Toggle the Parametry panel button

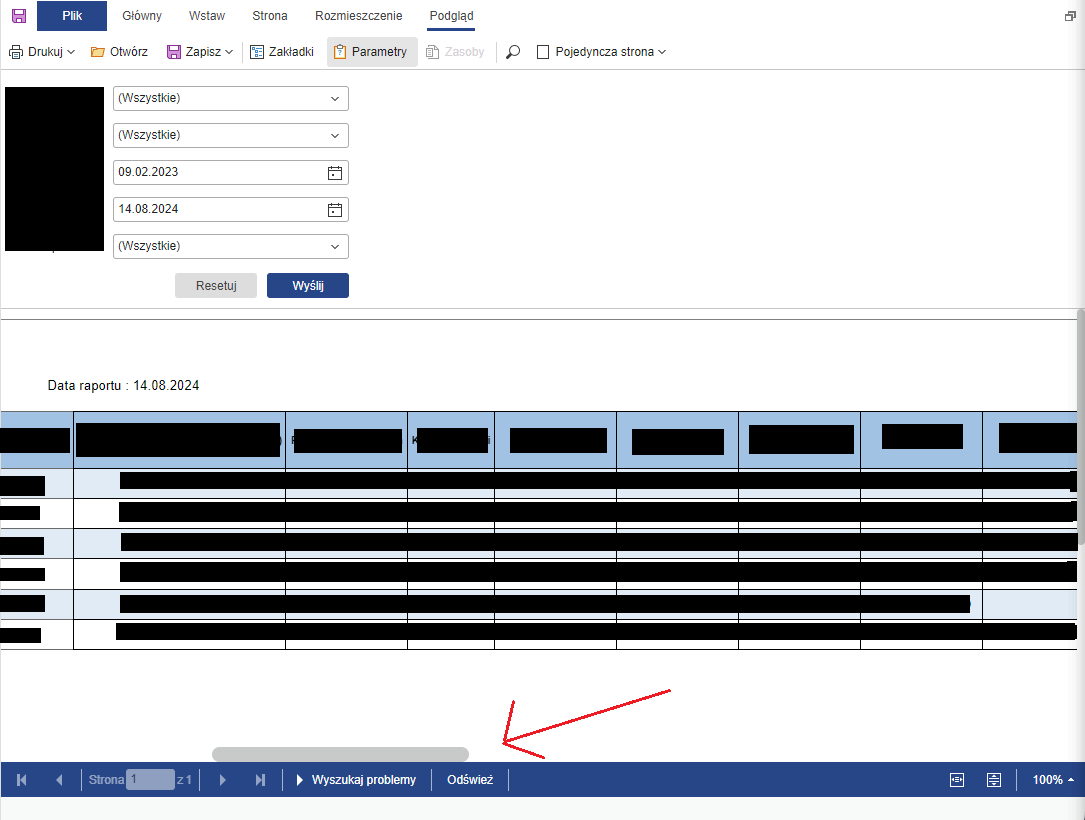[372, 52]
